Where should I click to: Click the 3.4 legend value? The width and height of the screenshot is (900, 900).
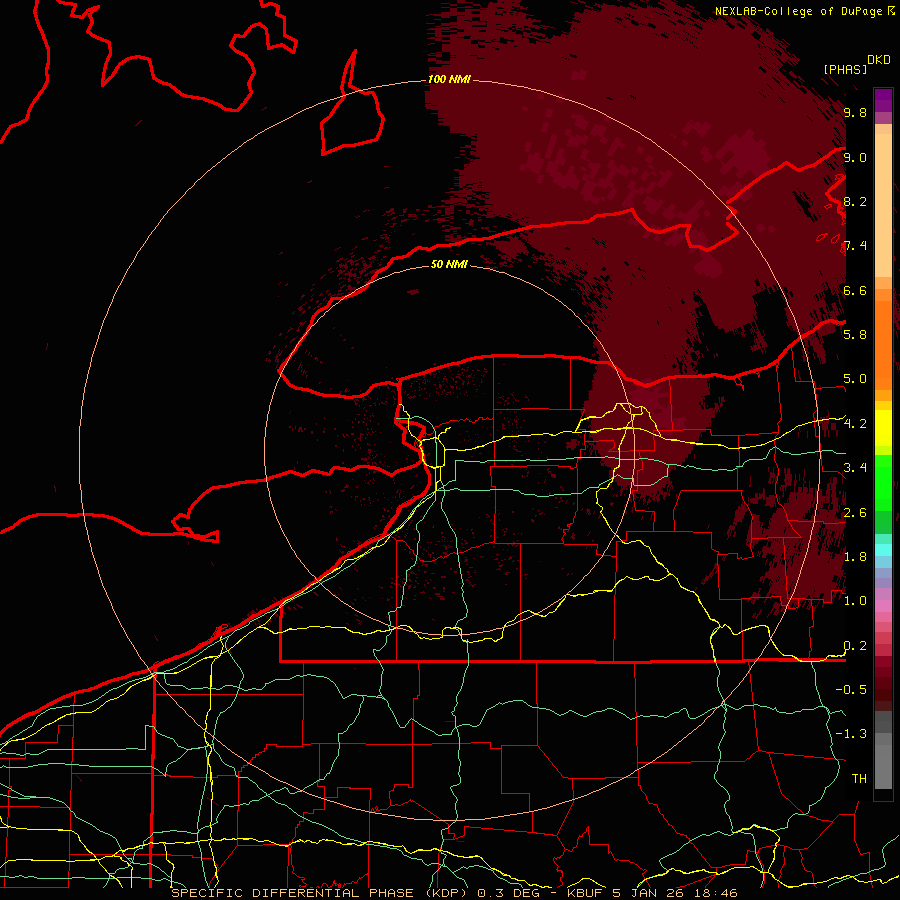coord(855,467)
